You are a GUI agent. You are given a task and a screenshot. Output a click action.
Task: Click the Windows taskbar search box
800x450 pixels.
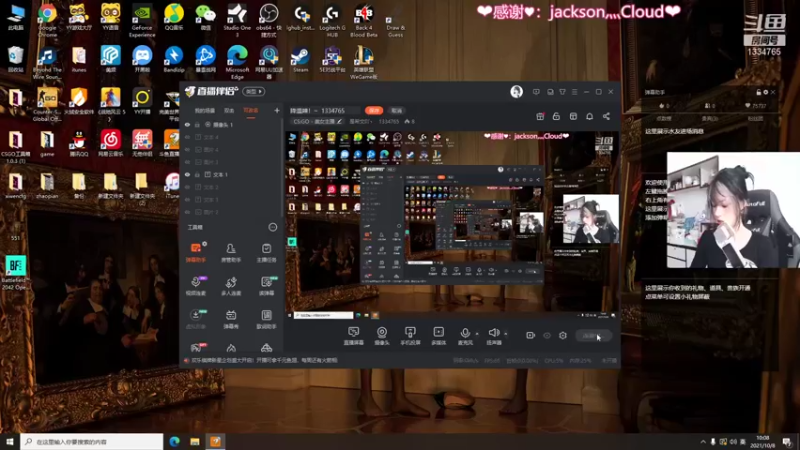92,441
